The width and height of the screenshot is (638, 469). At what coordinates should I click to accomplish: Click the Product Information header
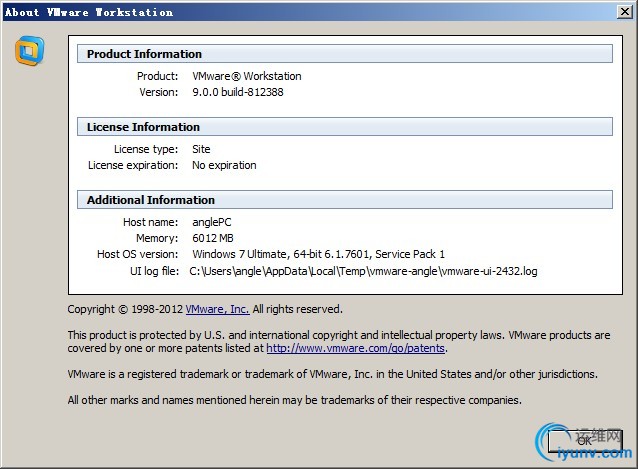[345, 54]
